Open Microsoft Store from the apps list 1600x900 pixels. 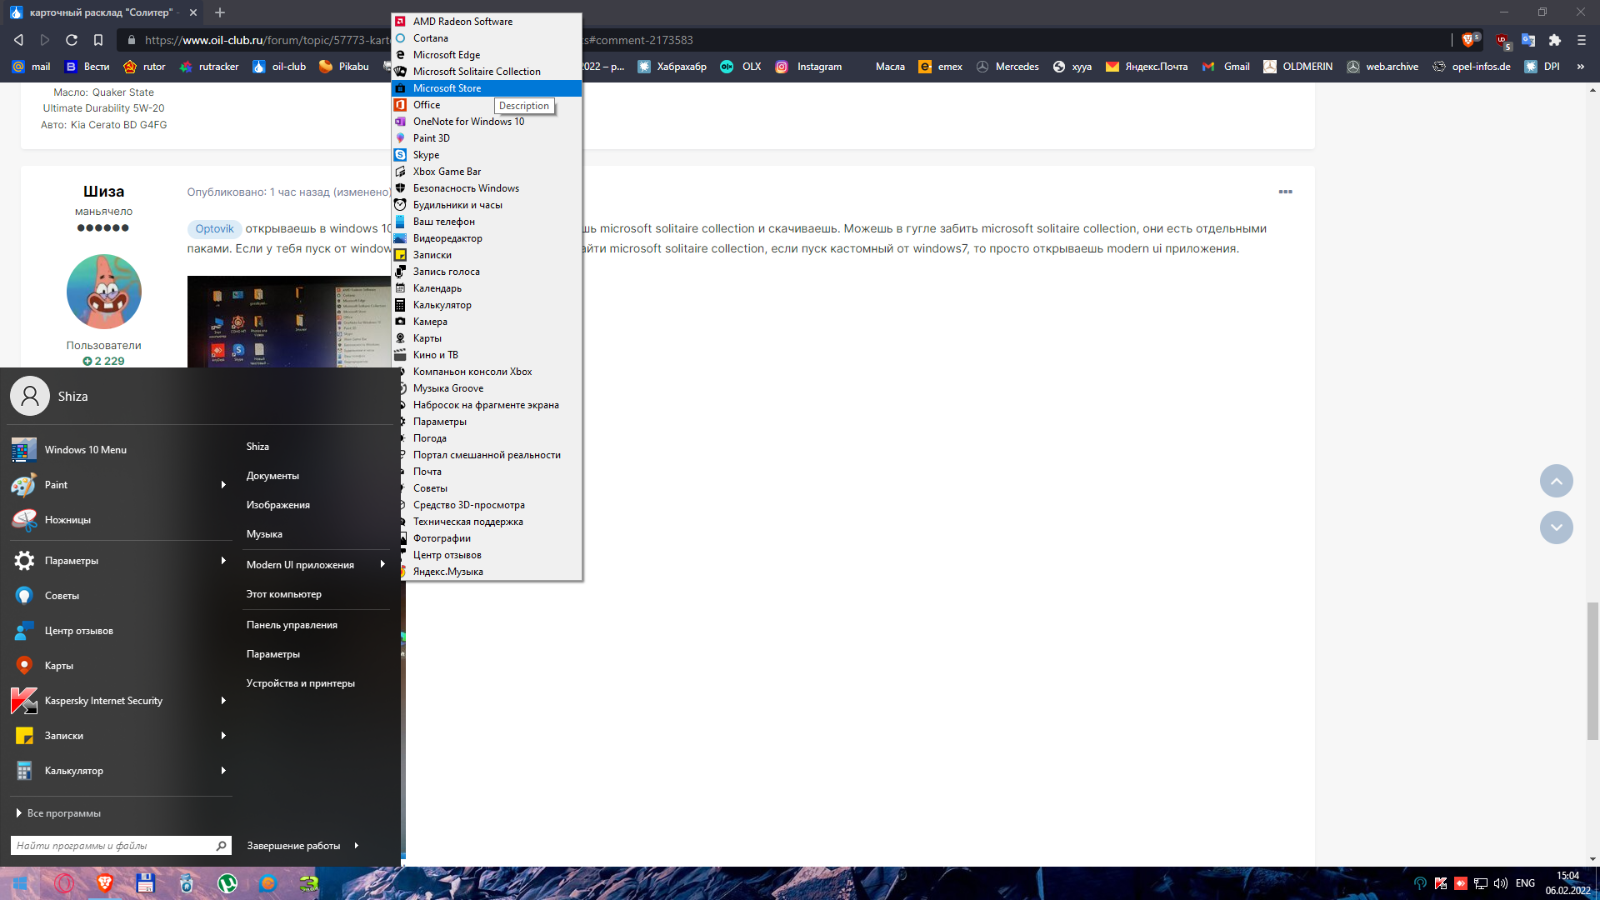tap(487, 88)
